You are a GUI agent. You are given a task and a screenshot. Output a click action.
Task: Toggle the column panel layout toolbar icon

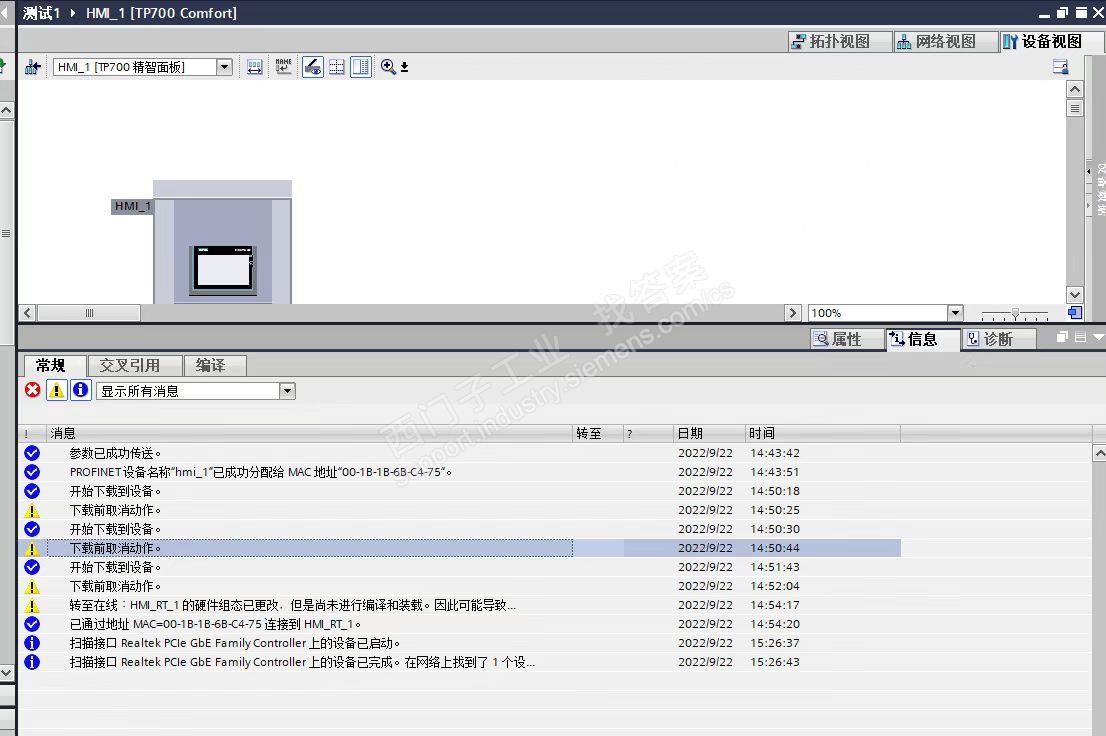click(360, 67)
